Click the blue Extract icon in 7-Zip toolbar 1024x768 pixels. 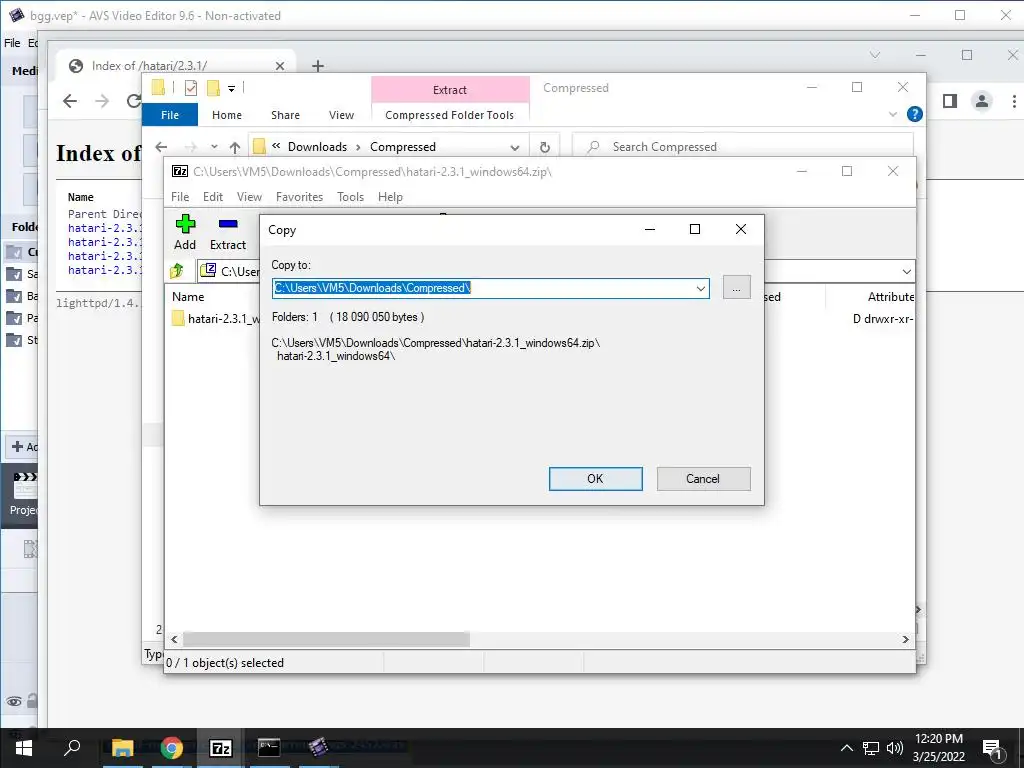click(x=228, y=224)
